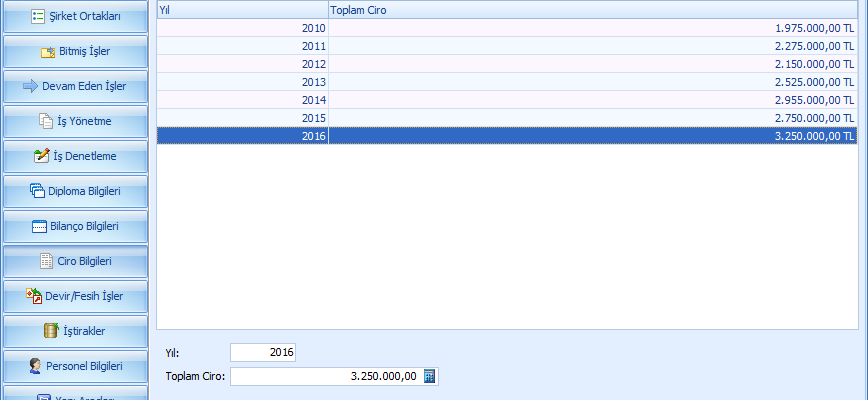
Task: Open Personel Bilgileri section
Action: pos(76,366)
